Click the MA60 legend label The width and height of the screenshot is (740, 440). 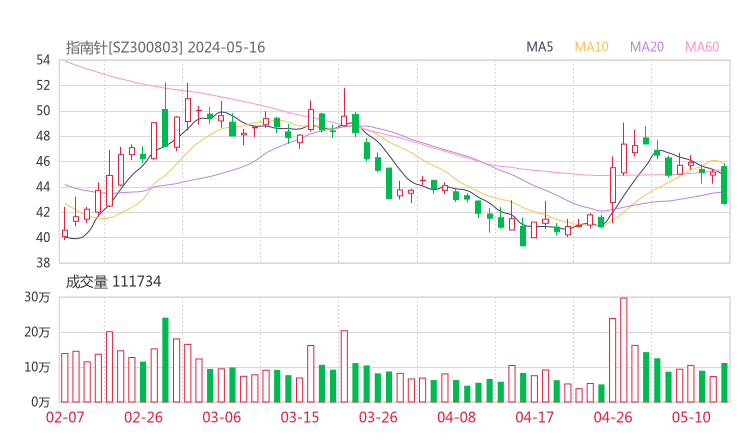tap(702, 47)
